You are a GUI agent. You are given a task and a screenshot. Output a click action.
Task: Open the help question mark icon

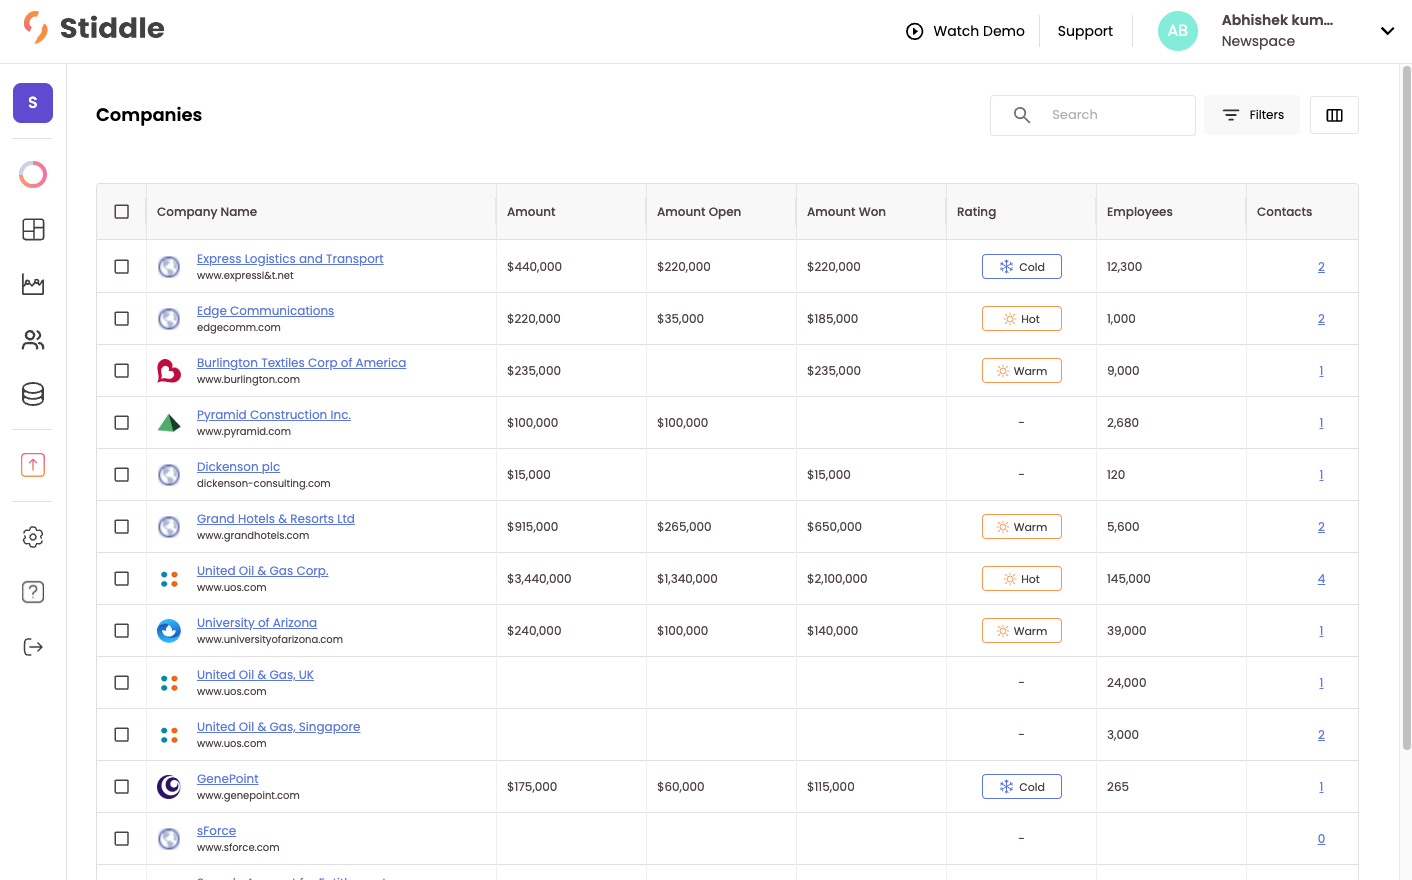pyautogui.click(x=33, y=592)
